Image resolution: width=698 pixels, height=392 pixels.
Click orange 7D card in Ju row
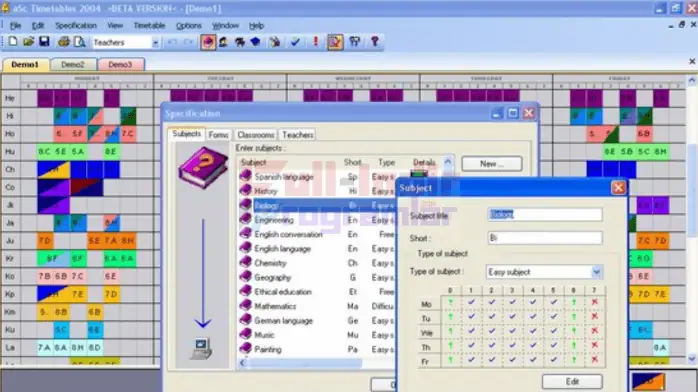coord(45,241)
